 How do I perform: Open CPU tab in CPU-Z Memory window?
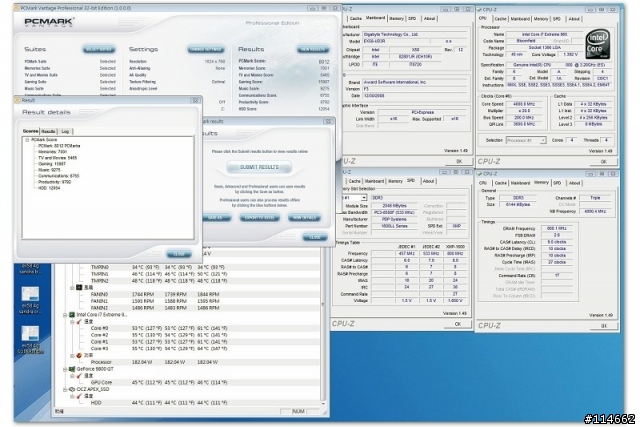click(x=483, y=183)
